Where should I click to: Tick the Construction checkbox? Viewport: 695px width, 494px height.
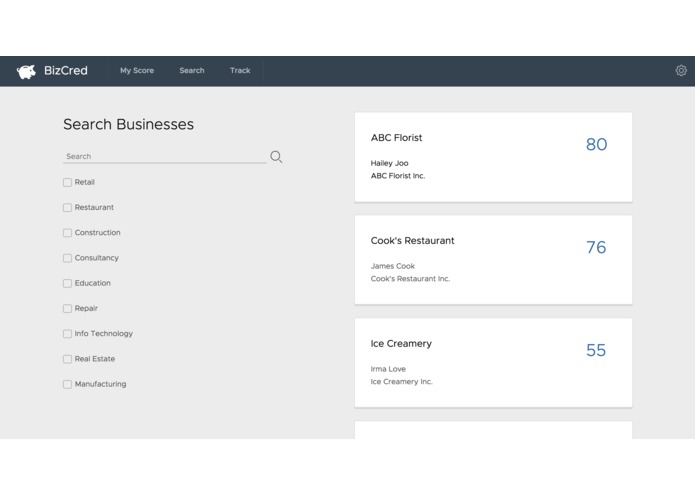[67, 233]
